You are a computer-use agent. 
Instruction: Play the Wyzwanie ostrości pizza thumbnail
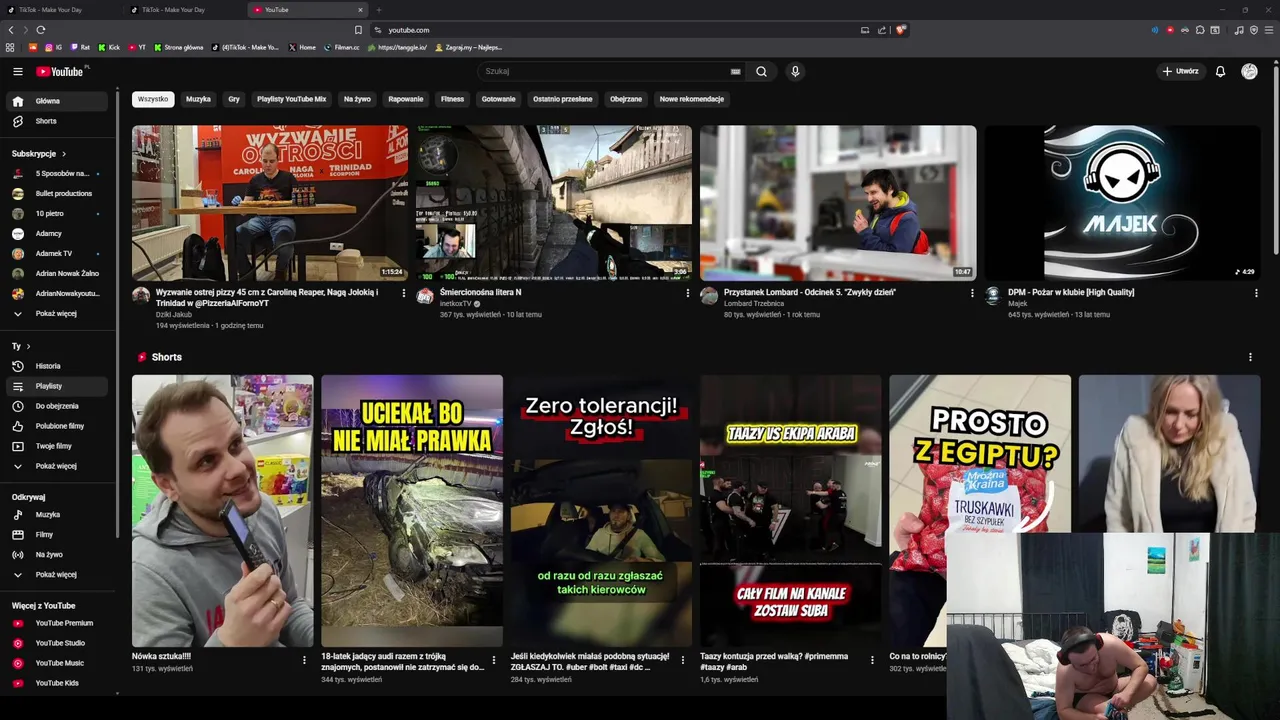pos(270,203)
